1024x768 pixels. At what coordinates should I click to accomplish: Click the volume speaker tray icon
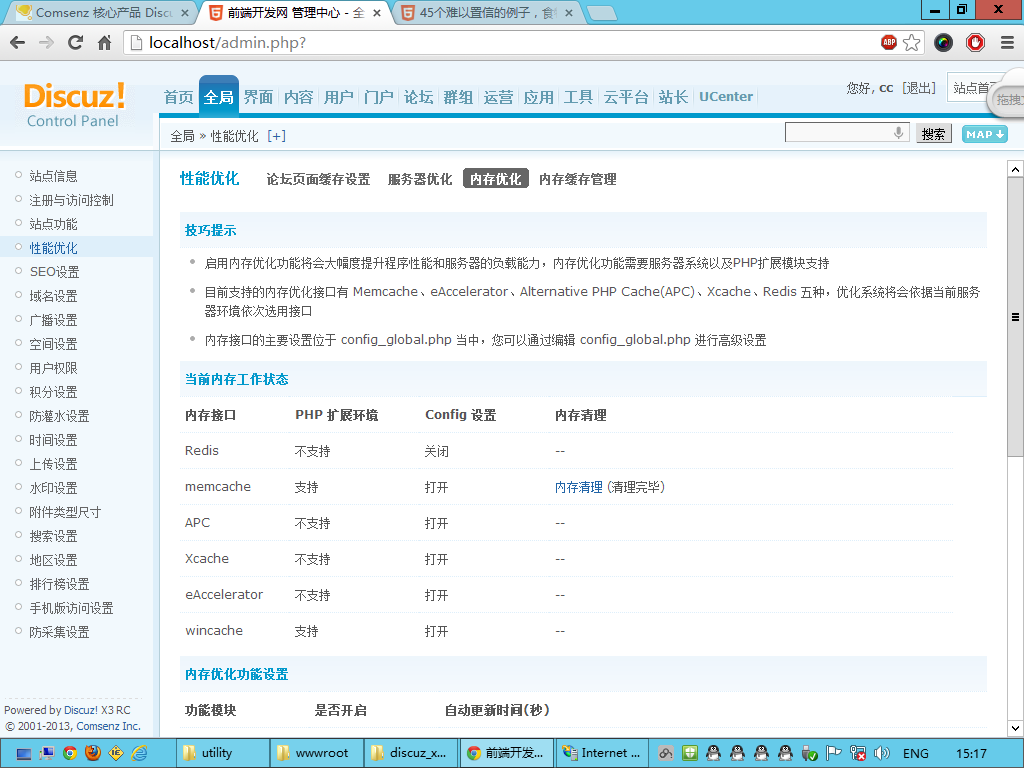[882, 753]
